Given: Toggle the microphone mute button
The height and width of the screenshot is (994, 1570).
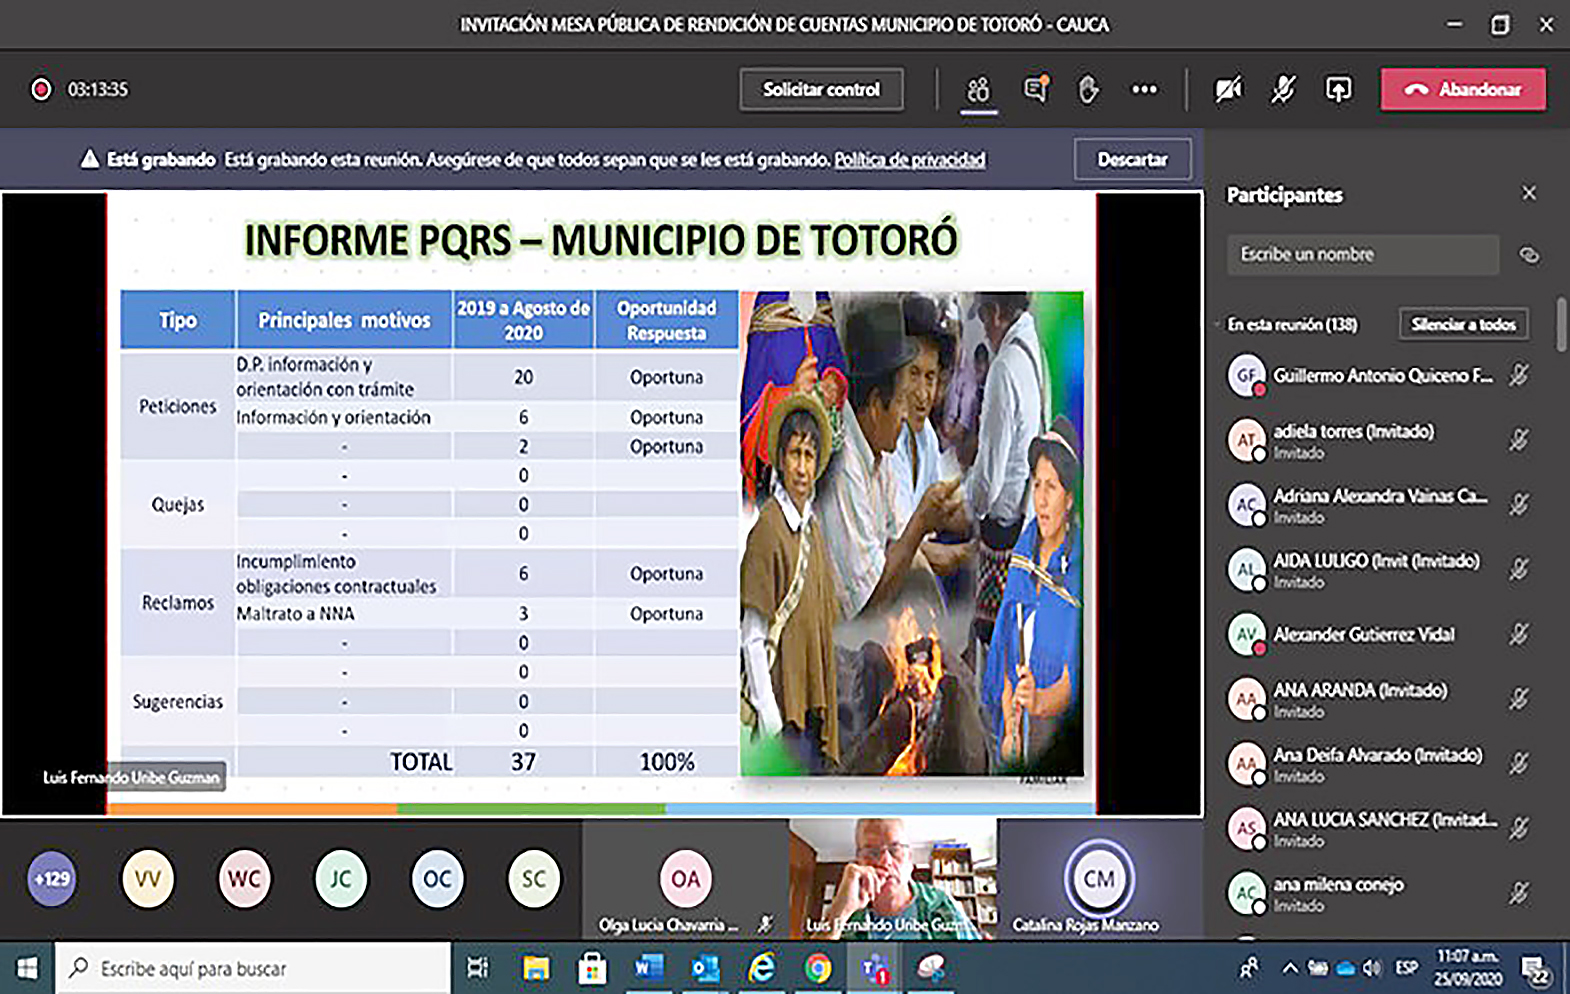Looking at the screenshot, I should coord(1283,90).
